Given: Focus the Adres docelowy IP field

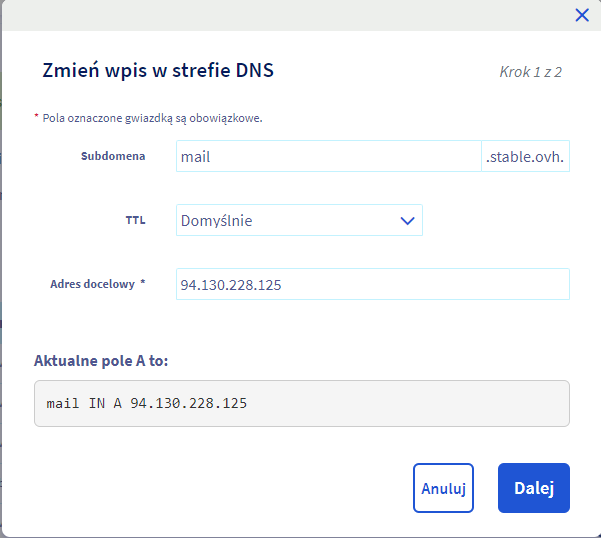Looking at the screenshot, I should tap(372, 284).
